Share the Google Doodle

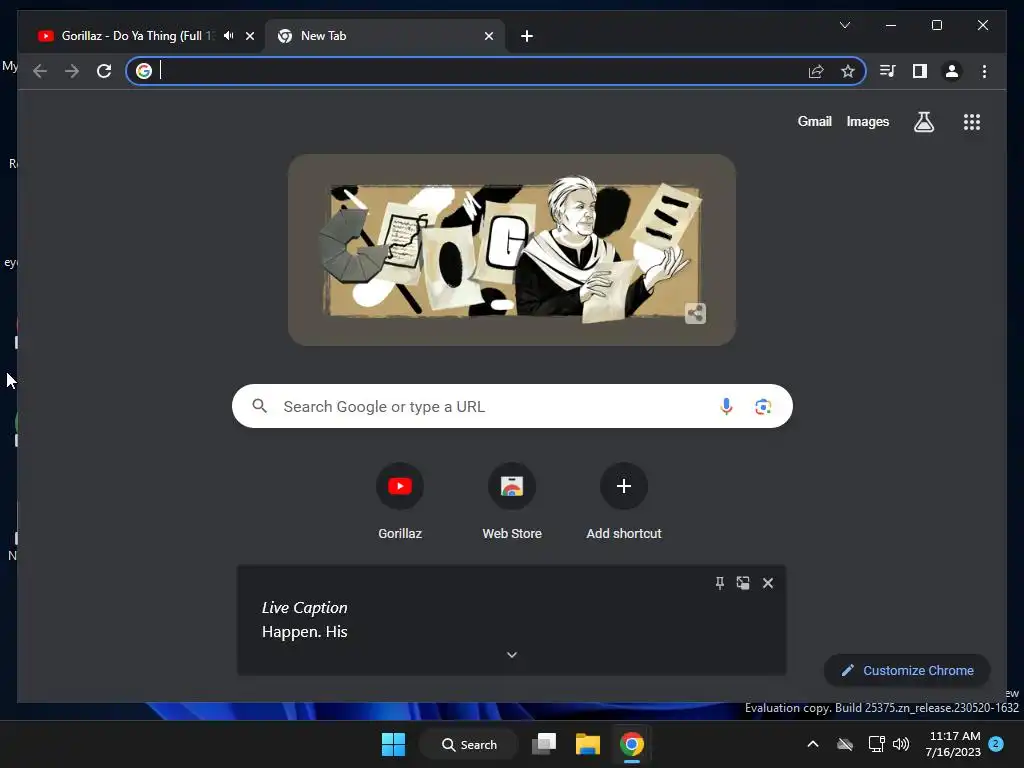click(696, 313)
